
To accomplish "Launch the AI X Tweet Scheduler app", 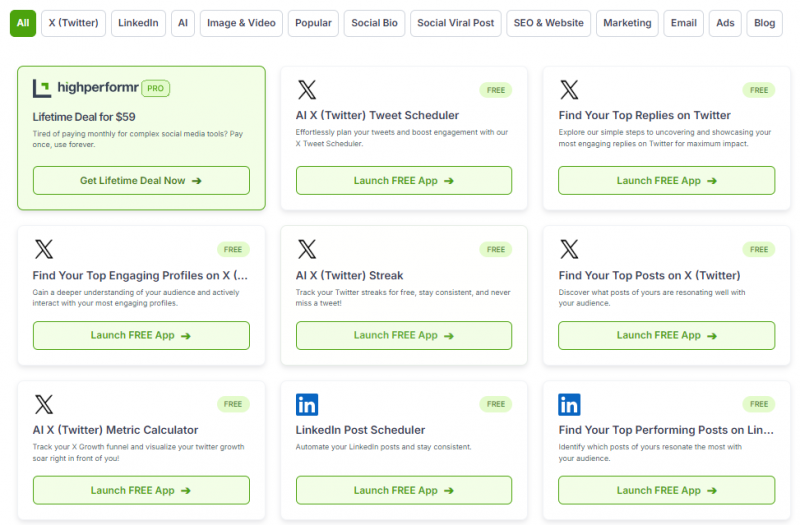I will [x=404, y=181].
